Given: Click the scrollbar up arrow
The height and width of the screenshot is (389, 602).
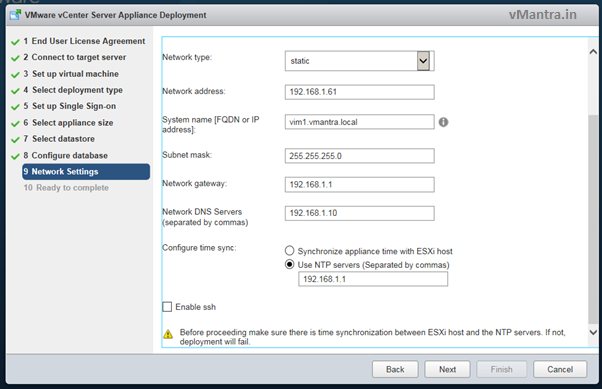Looking at the screenshot, I should pos(593,52).
